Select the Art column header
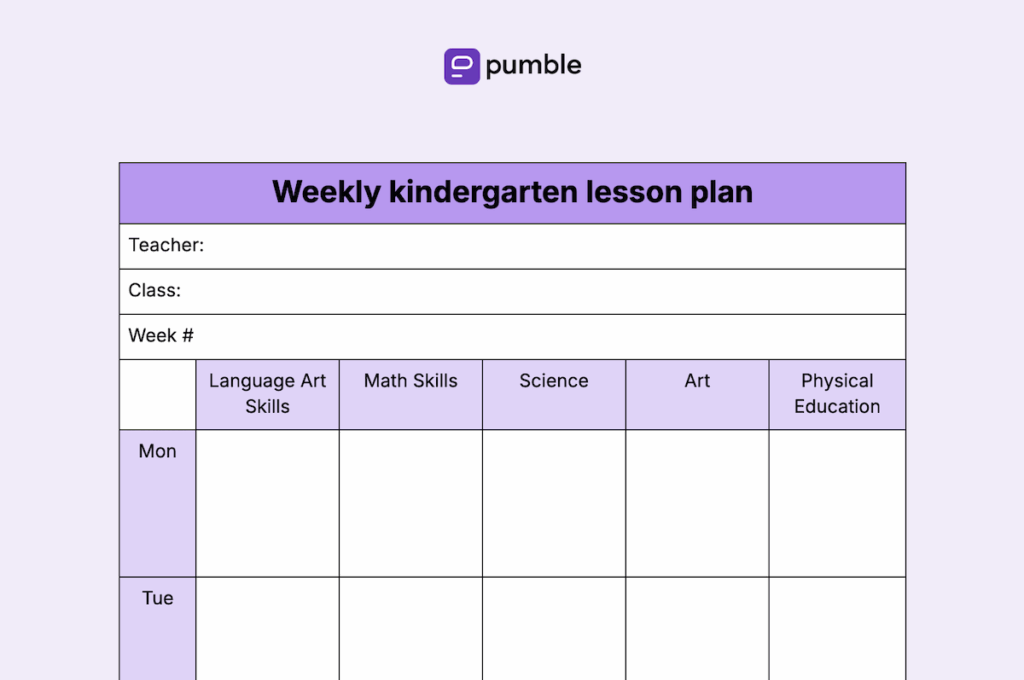Image resolution: width=1024 pixels, height=680 pixels. 697,395
